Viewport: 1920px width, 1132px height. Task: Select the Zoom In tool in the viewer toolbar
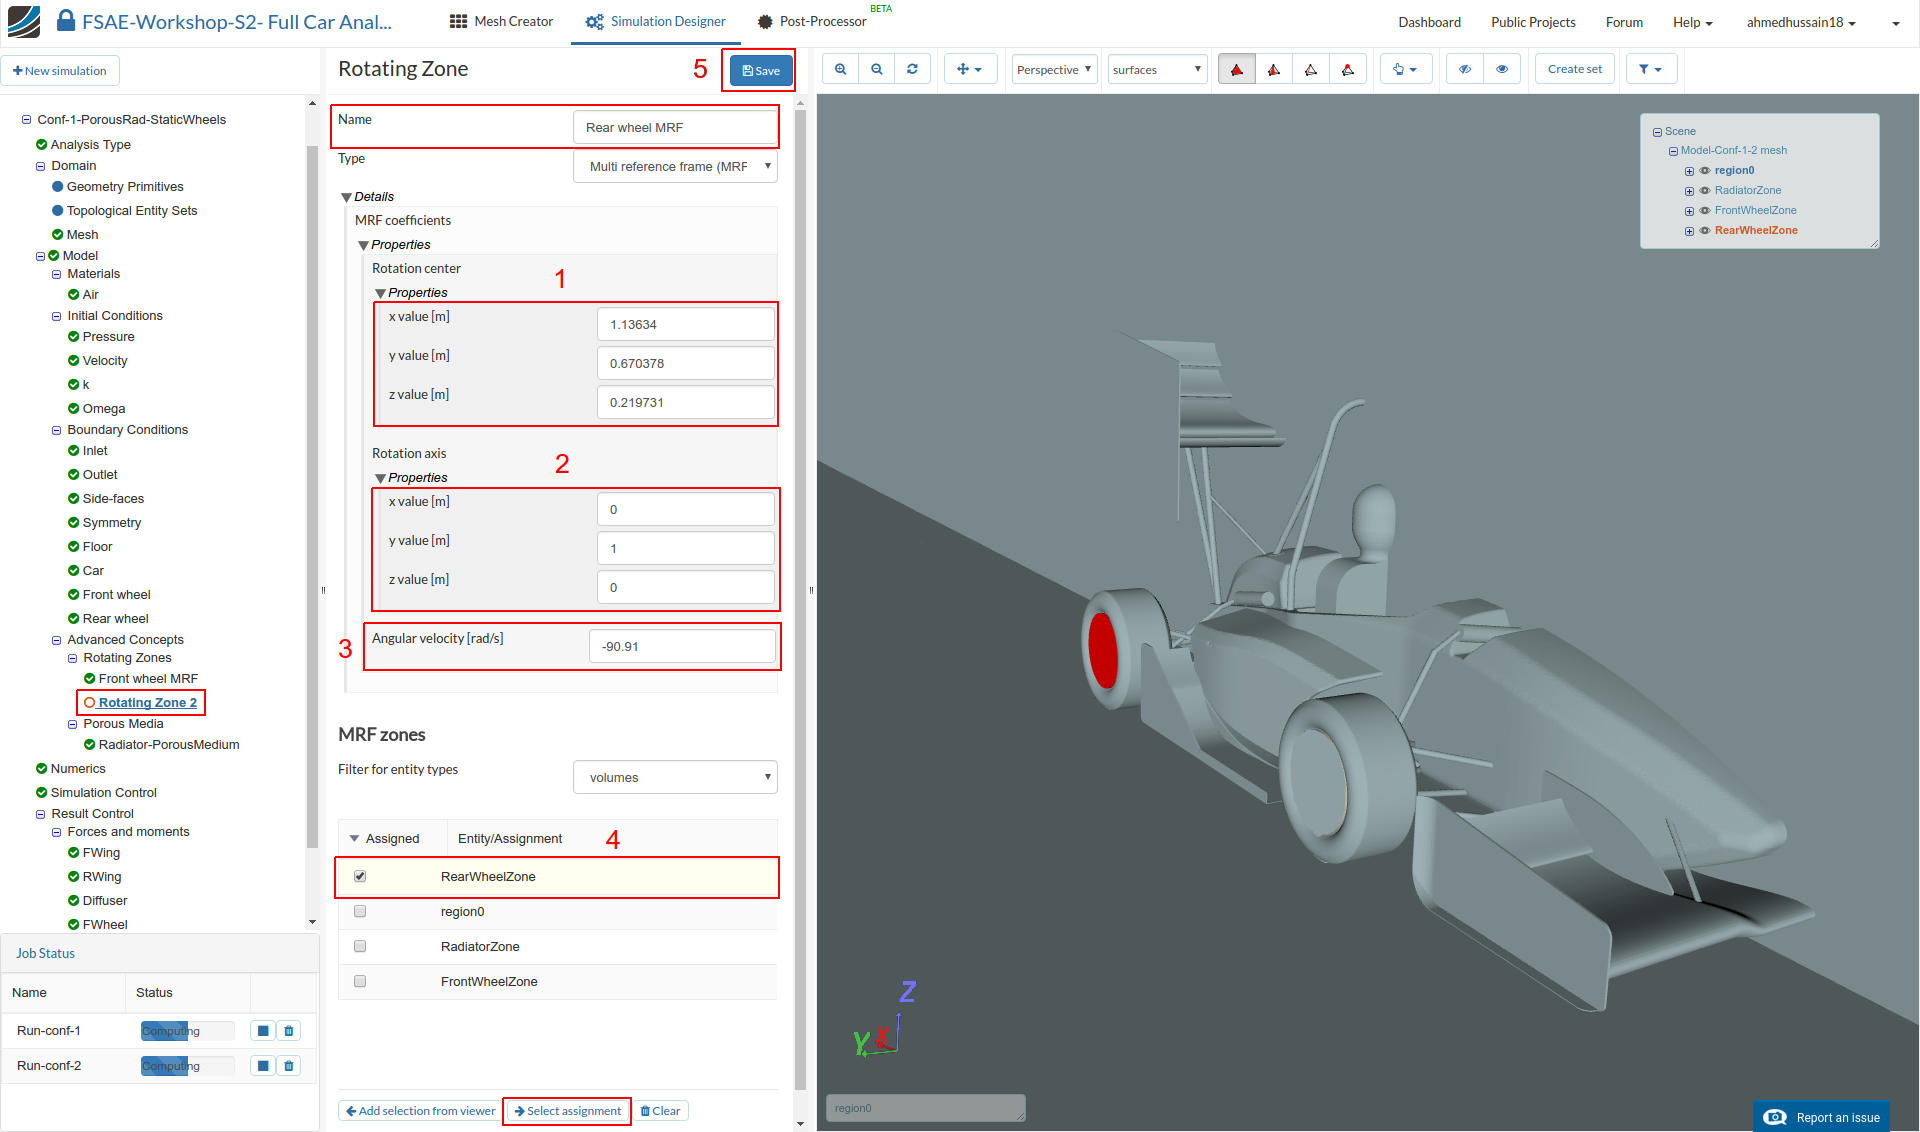coord(840,69)
